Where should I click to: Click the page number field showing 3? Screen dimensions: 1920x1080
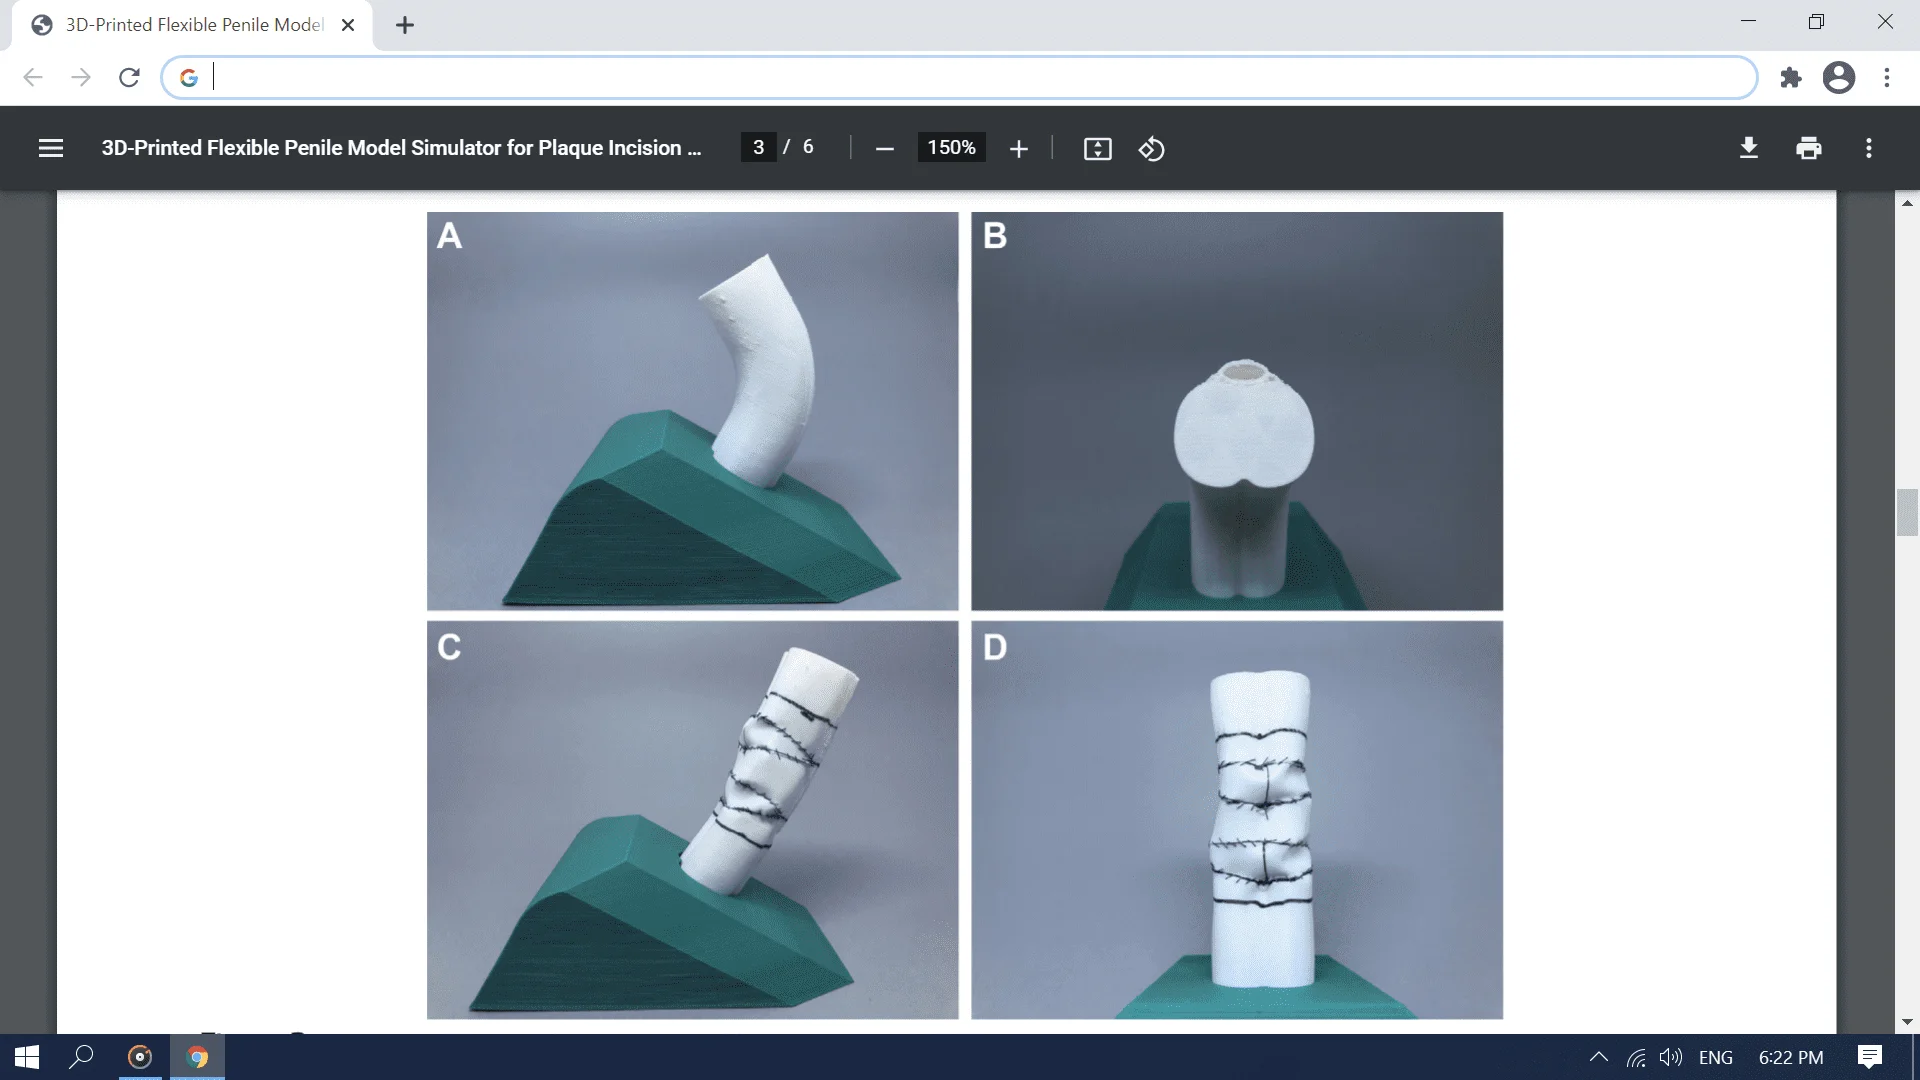click(758, 147)
